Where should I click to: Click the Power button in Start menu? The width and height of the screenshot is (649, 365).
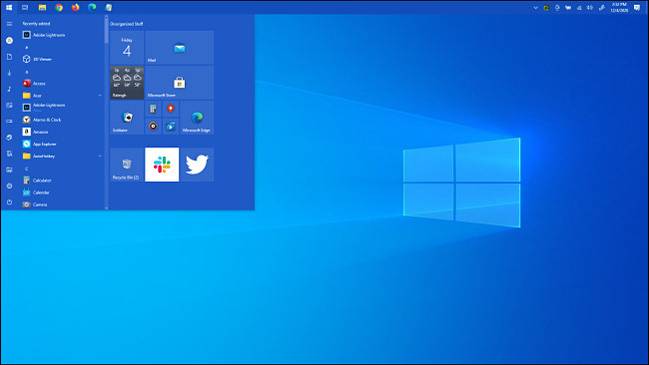[9, 202]
